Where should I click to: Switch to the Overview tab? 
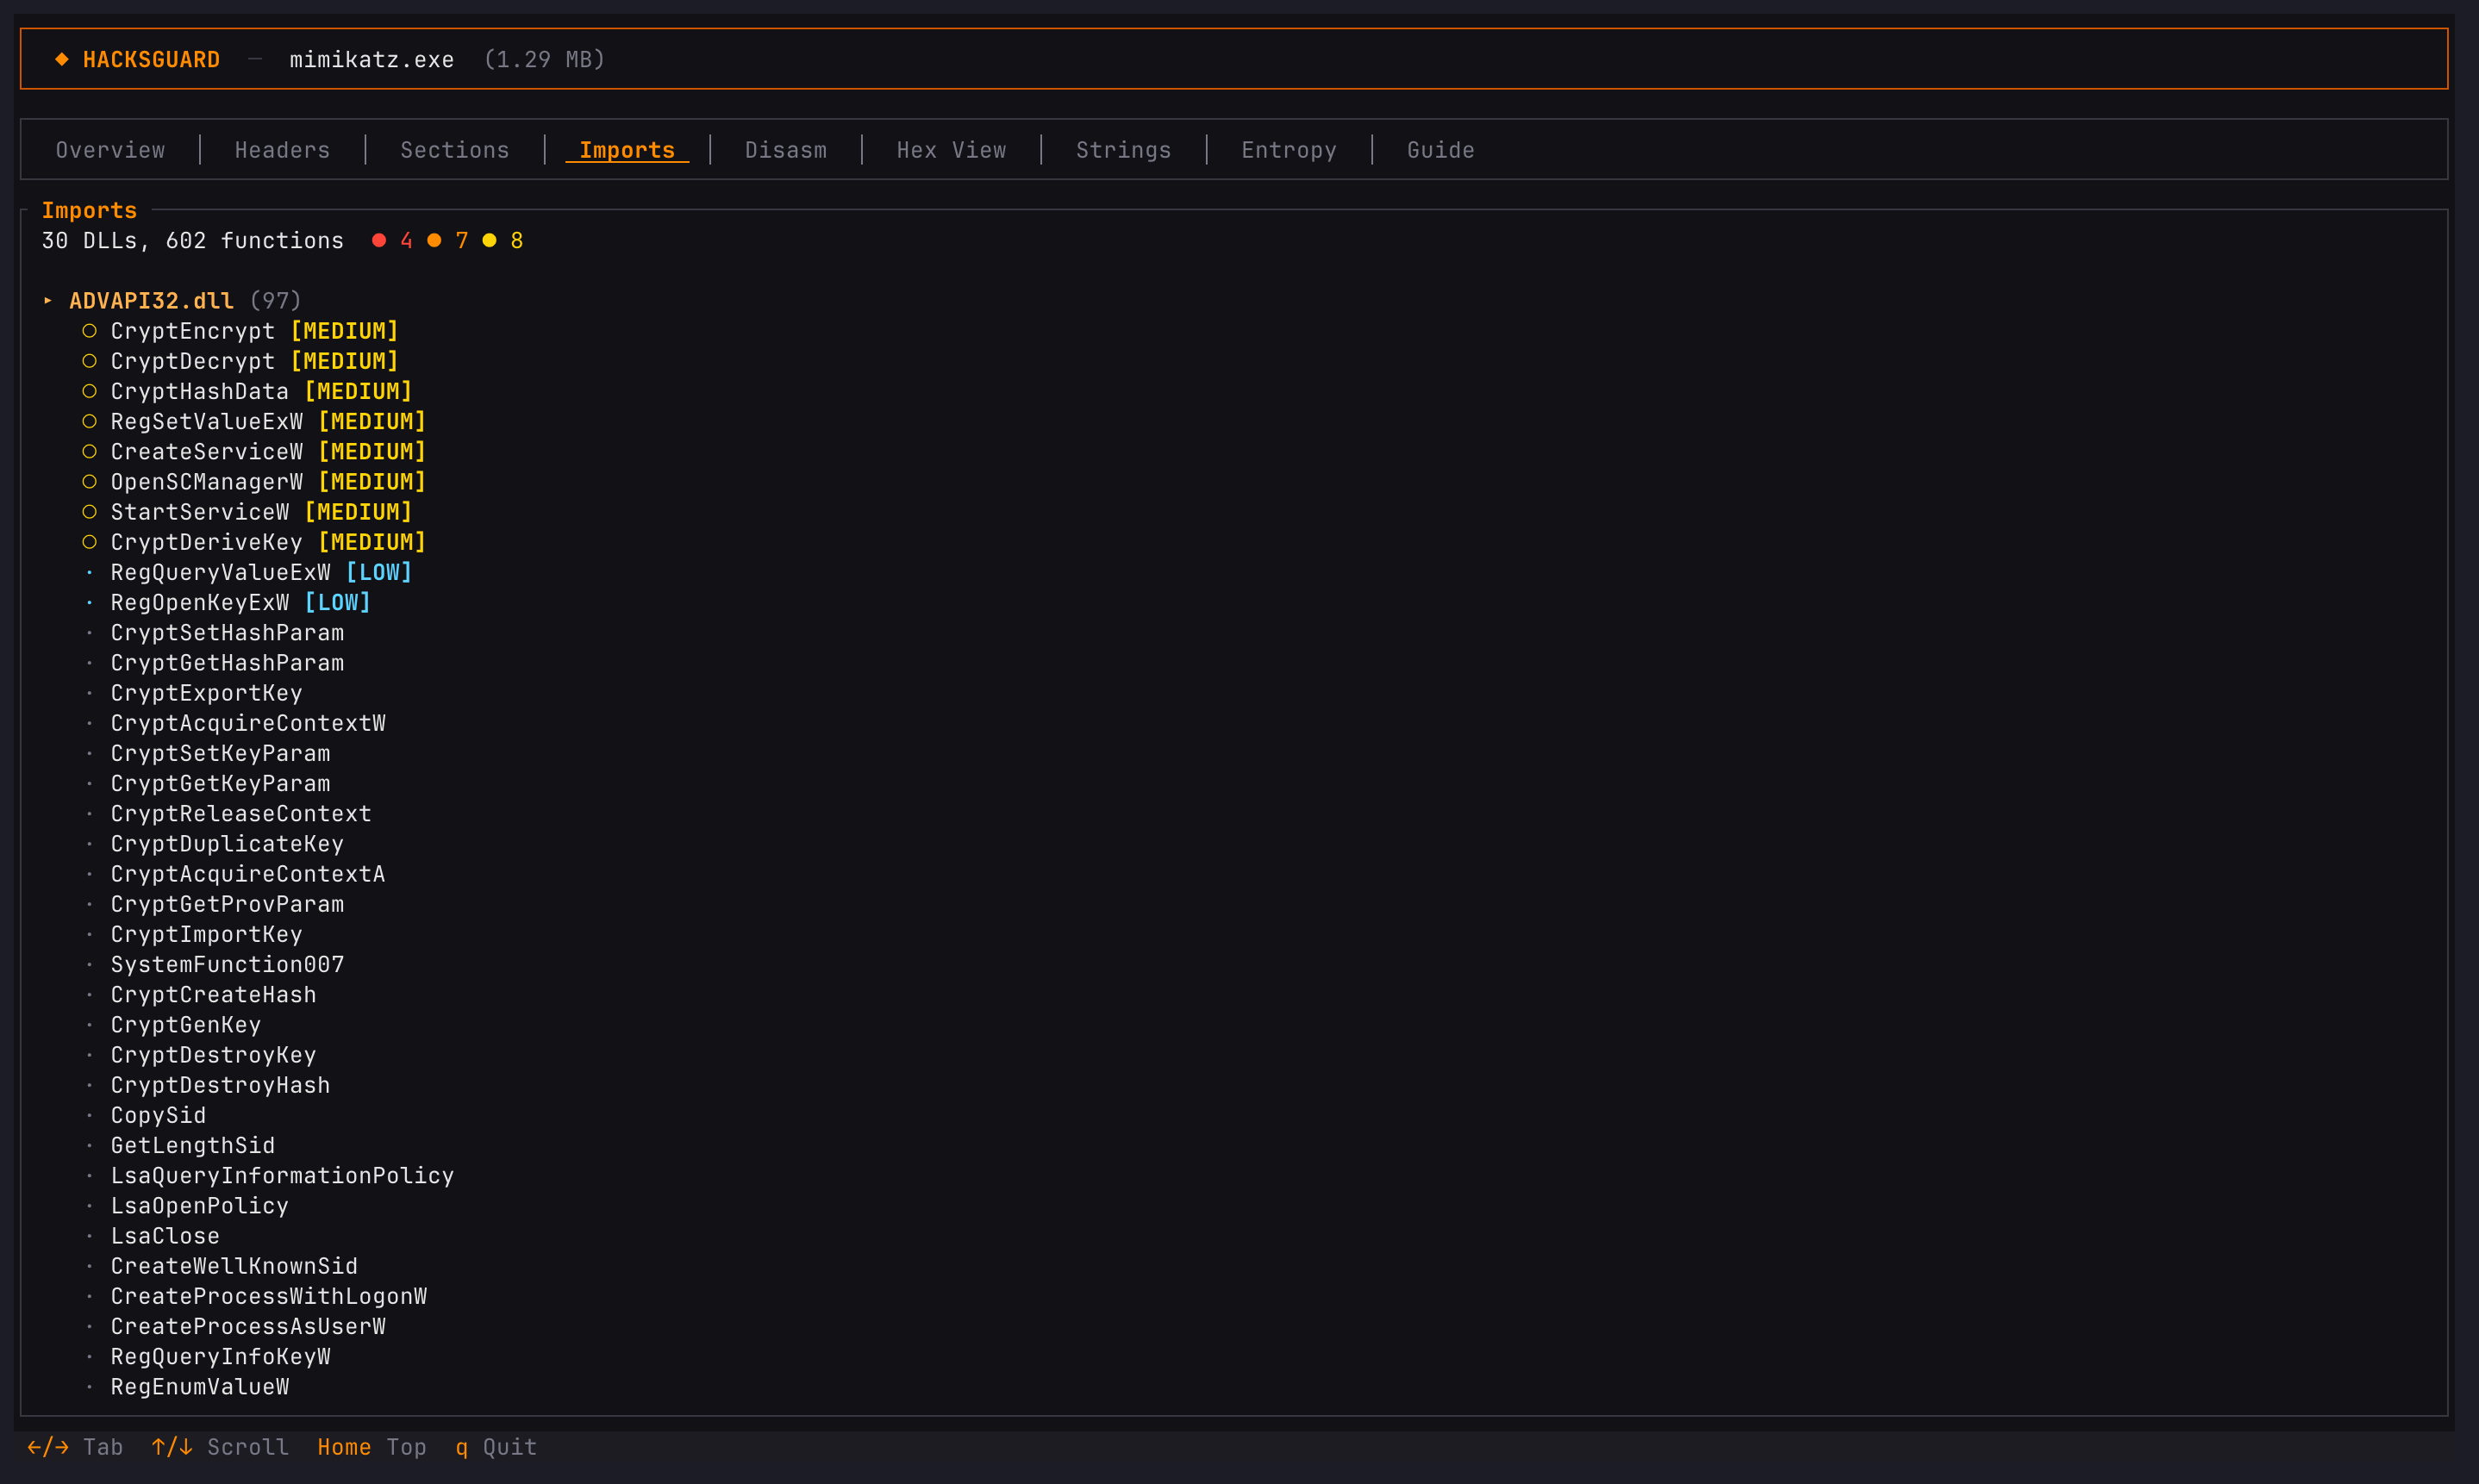110,150
